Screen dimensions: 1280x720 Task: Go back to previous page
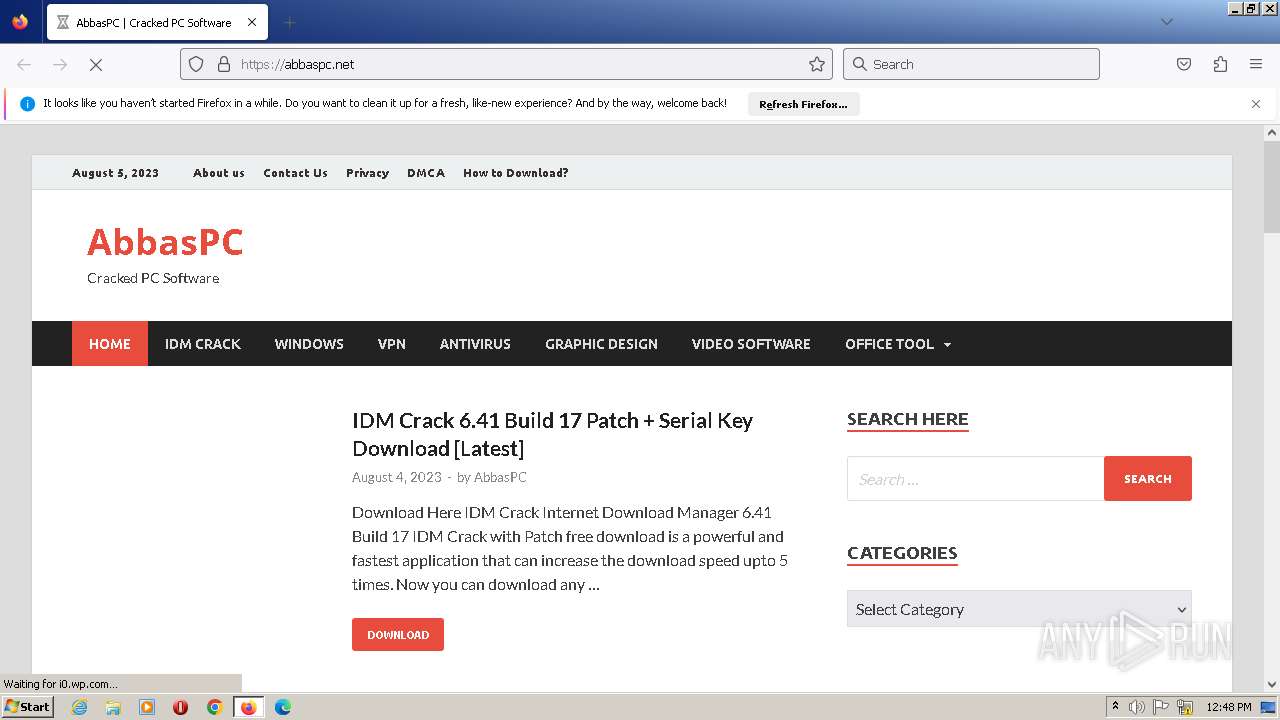24,64
